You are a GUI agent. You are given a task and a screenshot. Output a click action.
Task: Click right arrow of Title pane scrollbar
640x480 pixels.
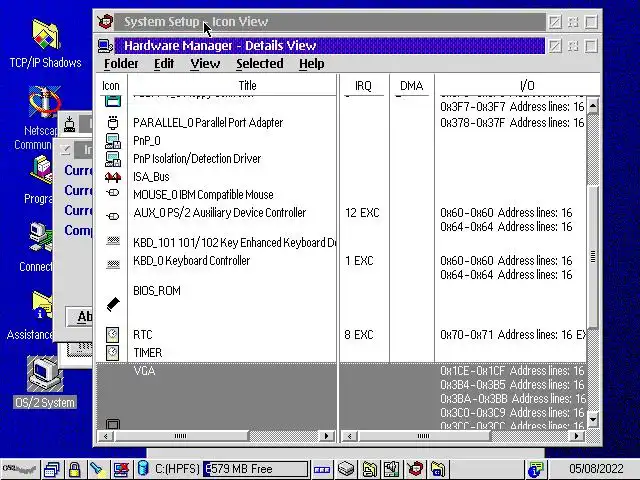(327, 436)
